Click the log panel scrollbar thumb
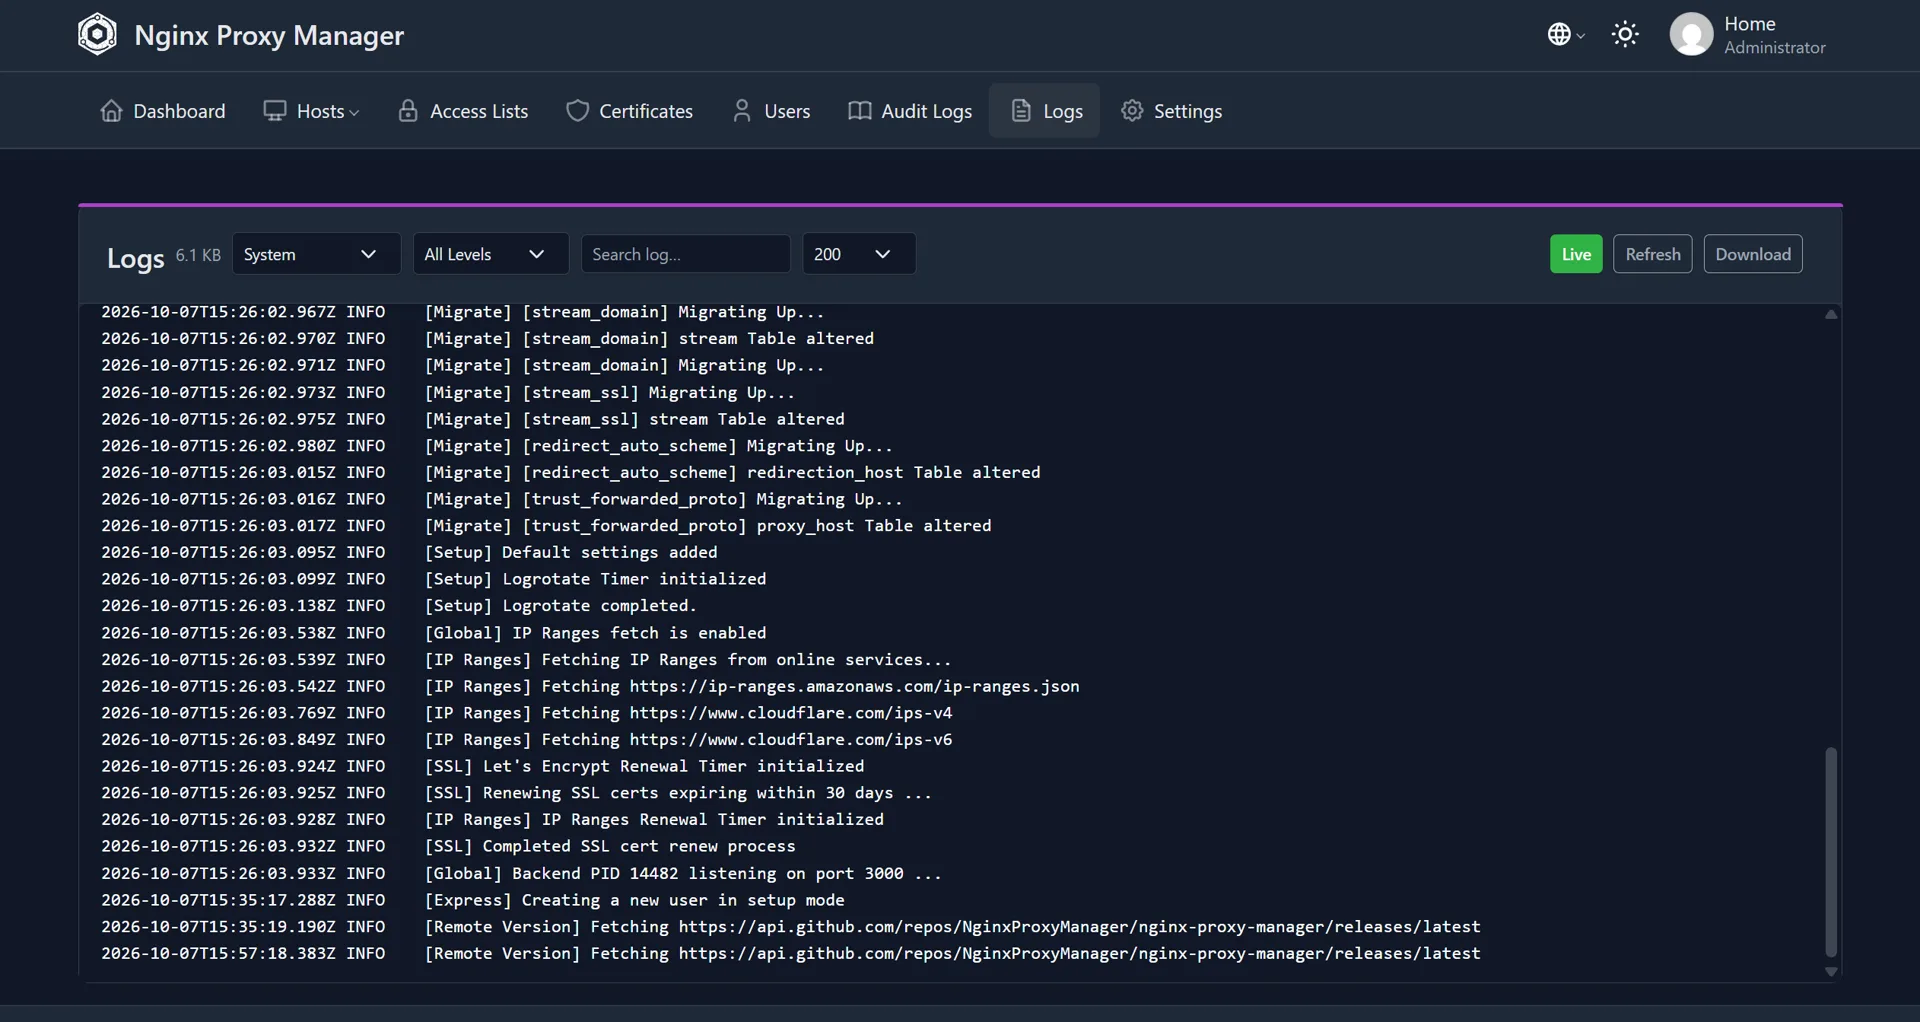 pos(1831,851)
